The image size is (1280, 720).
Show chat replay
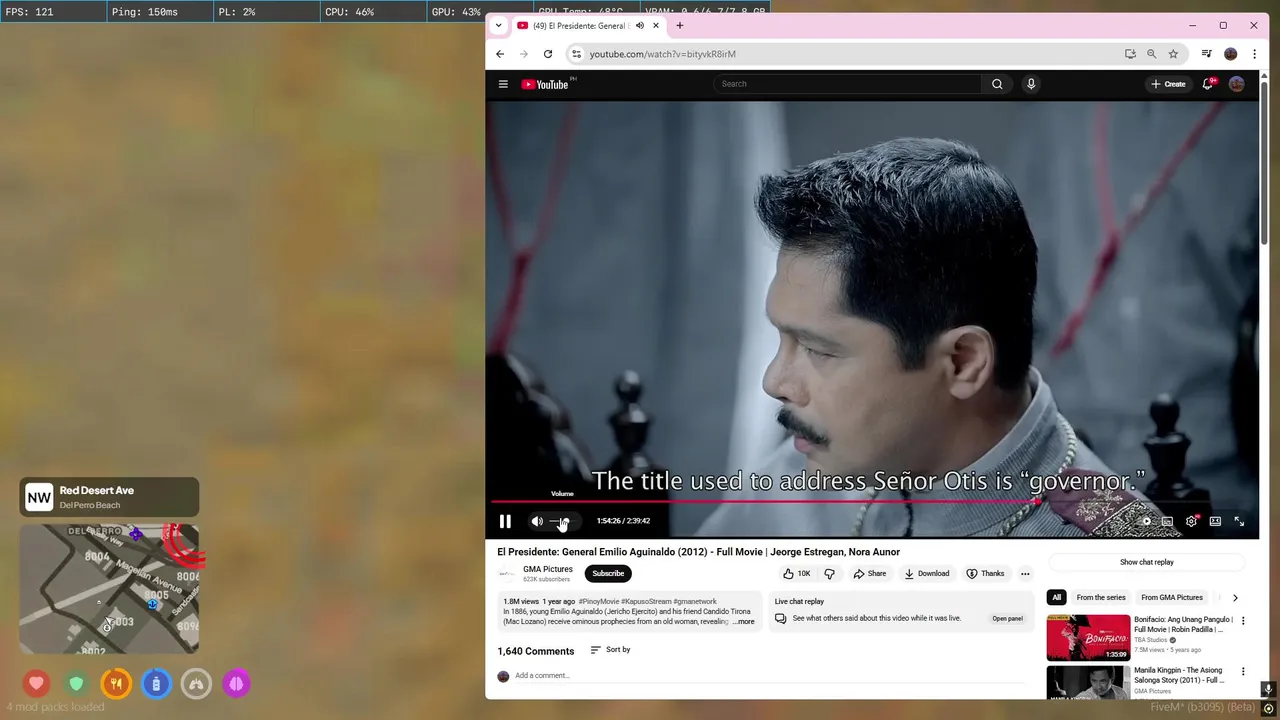[x=1147, y=562]
